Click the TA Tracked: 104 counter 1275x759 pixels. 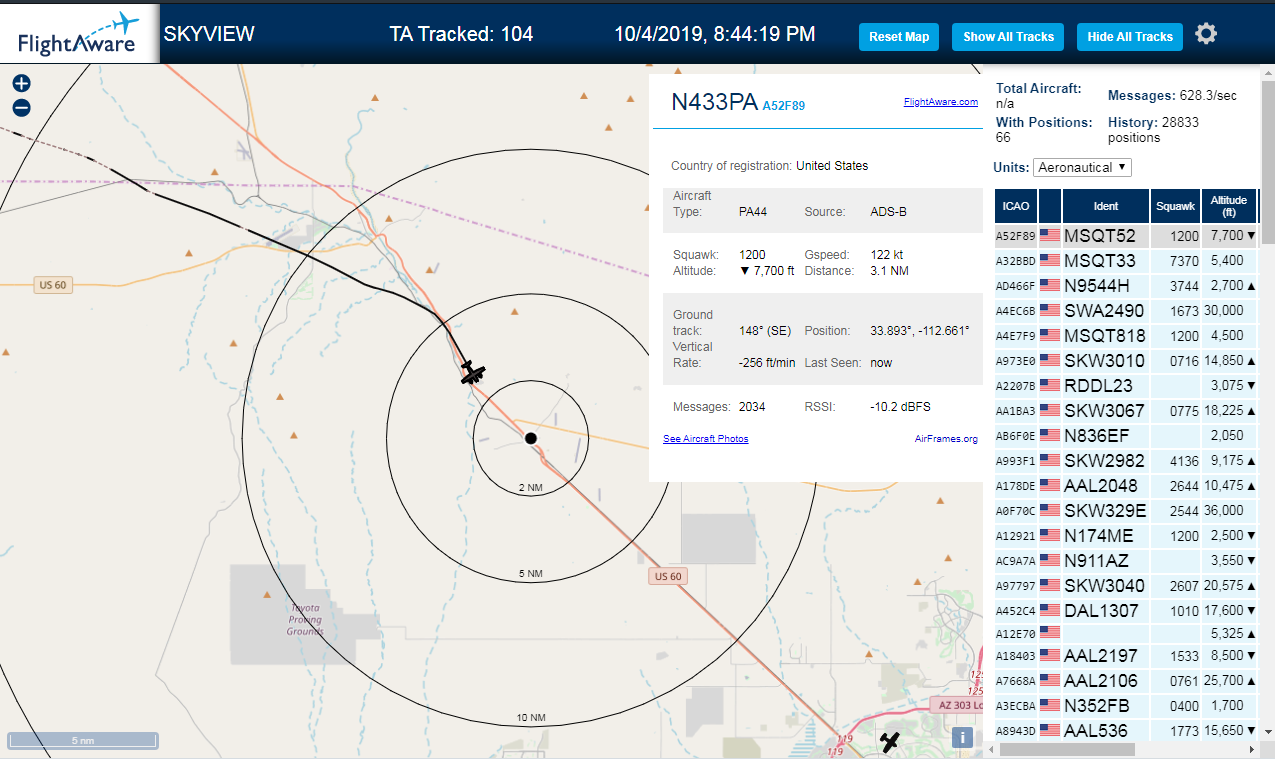coord(461,34)
